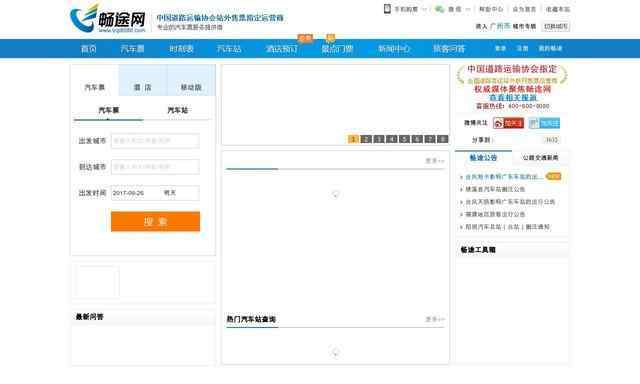The image size is (640, 384).
Task: Select the underlined 汽车票 sub-tab
Action: click(109, 111)
